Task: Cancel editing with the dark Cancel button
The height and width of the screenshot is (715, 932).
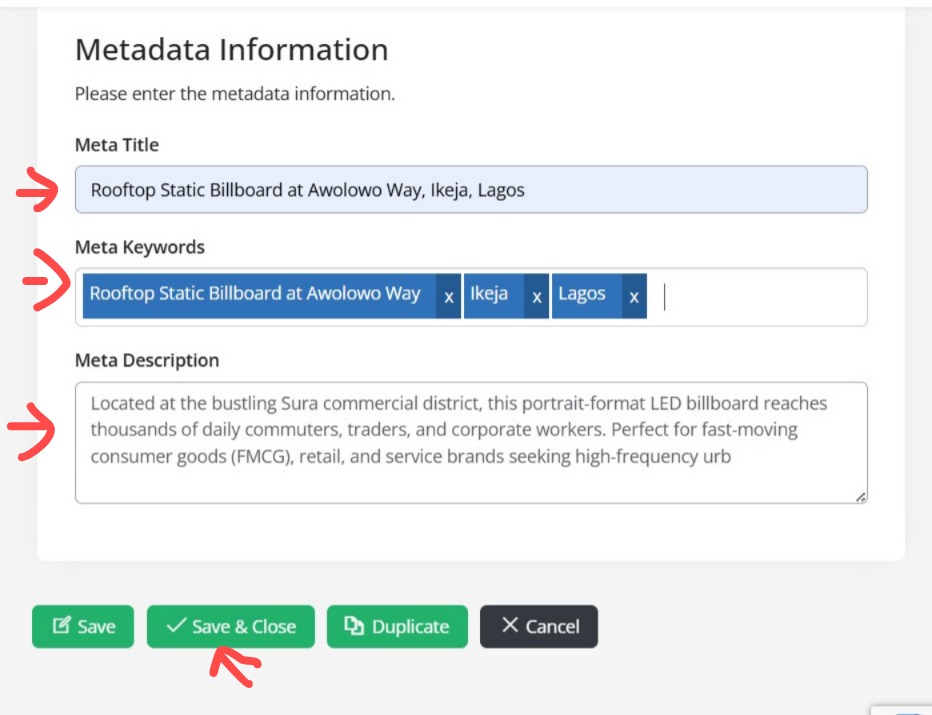Action: click(539, 626)
